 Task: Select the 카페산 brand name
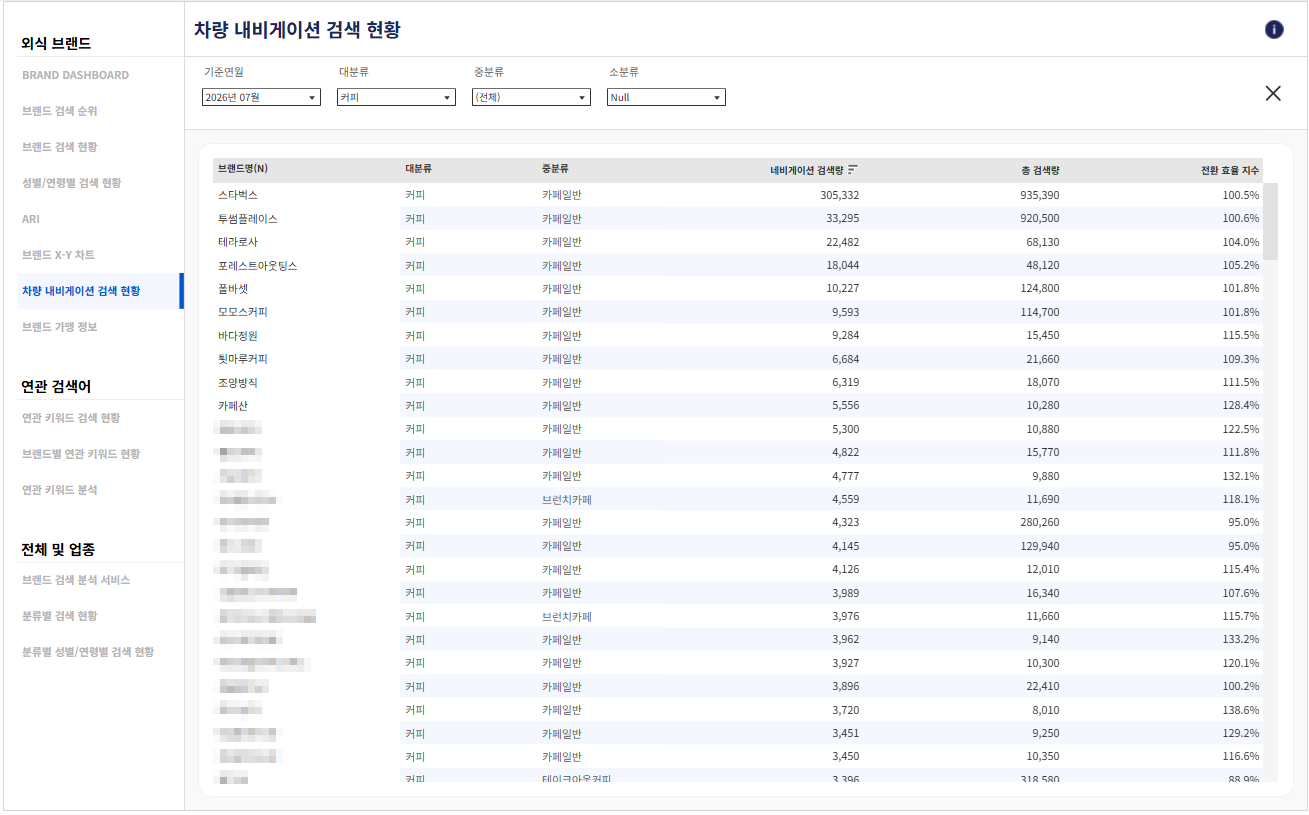tap(232, 406)
